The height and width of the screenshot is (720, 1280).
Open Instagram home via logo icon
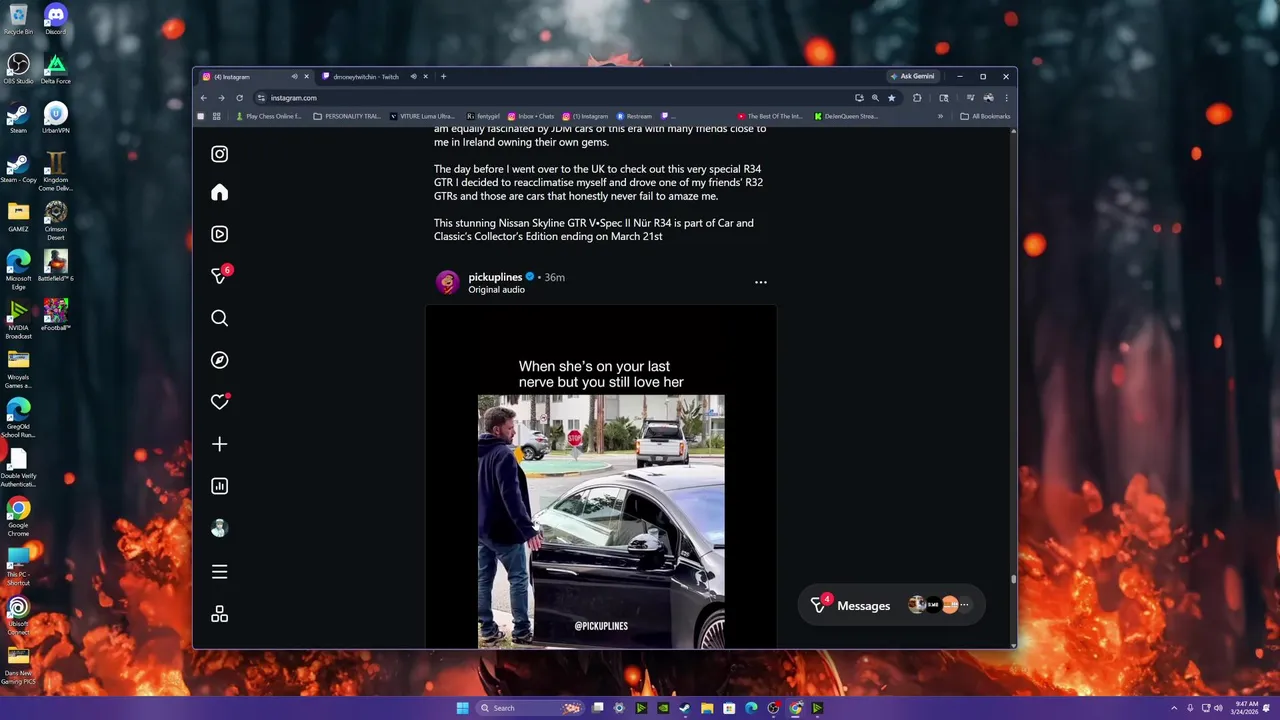click(220, 154)
